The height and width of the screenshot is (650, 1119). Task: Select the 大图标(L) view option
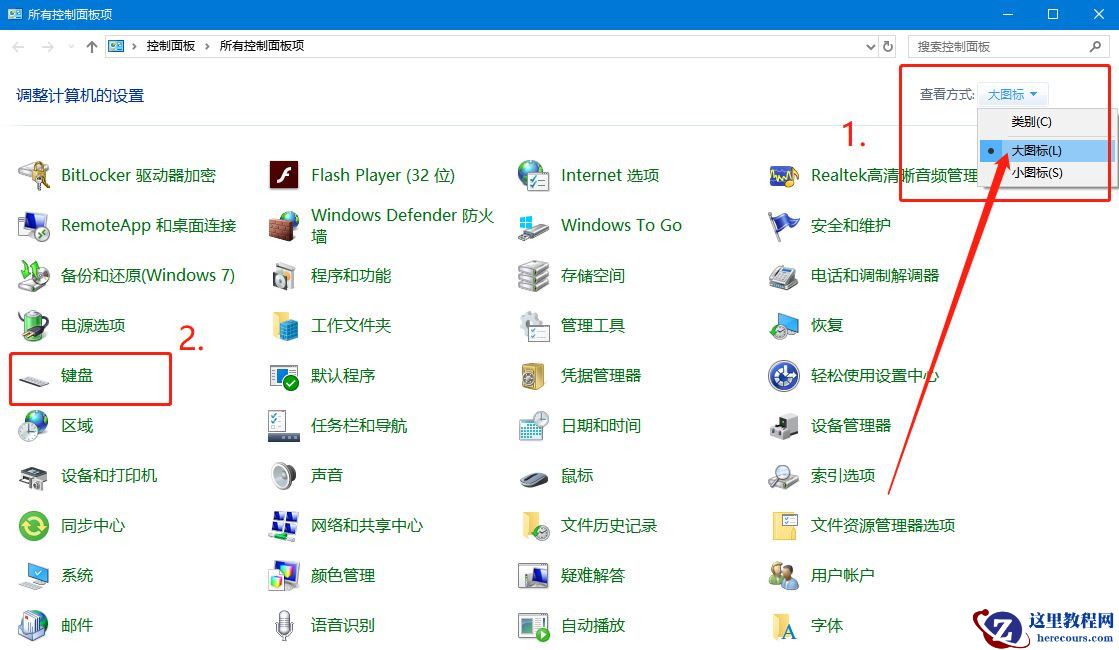[1038, 148]
